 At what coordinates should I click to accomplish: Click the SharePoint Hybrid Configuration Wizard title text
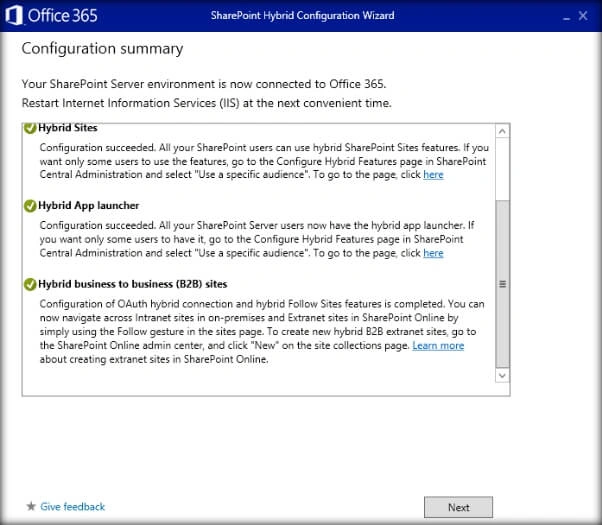coord(303,16)
